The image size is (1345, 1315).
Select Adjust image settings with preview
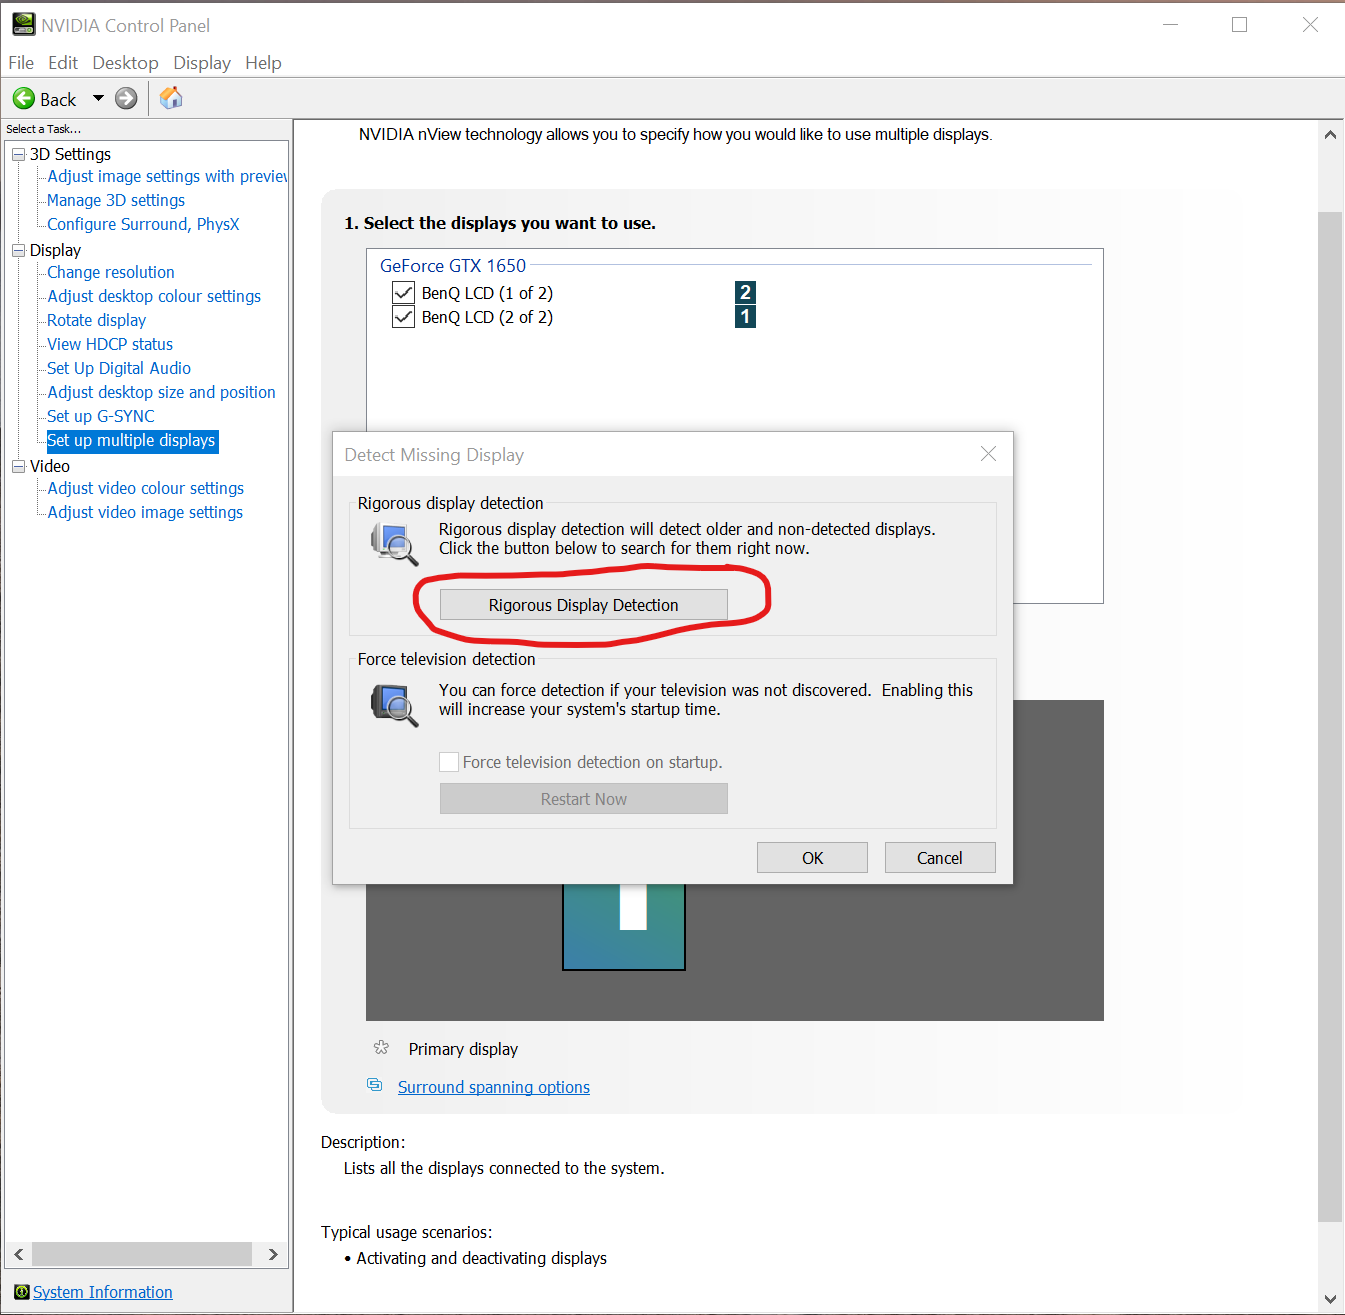167,176
